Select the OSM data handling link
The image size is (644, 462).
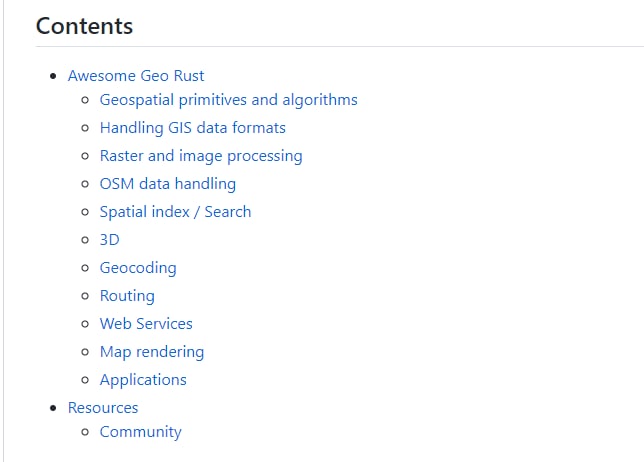[x=167, y=184]
